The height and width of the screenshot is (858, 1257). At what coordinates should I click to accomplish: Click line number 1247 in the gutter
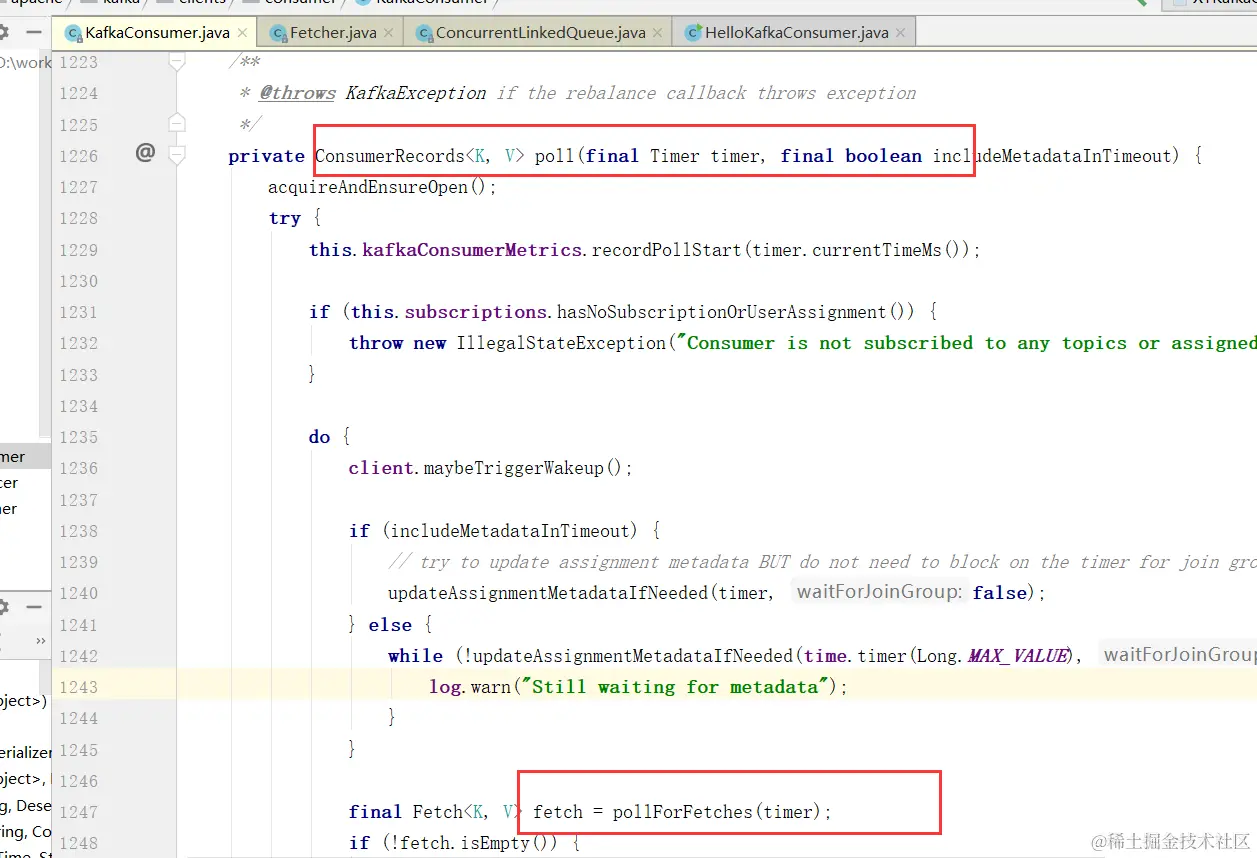[78, 812]
